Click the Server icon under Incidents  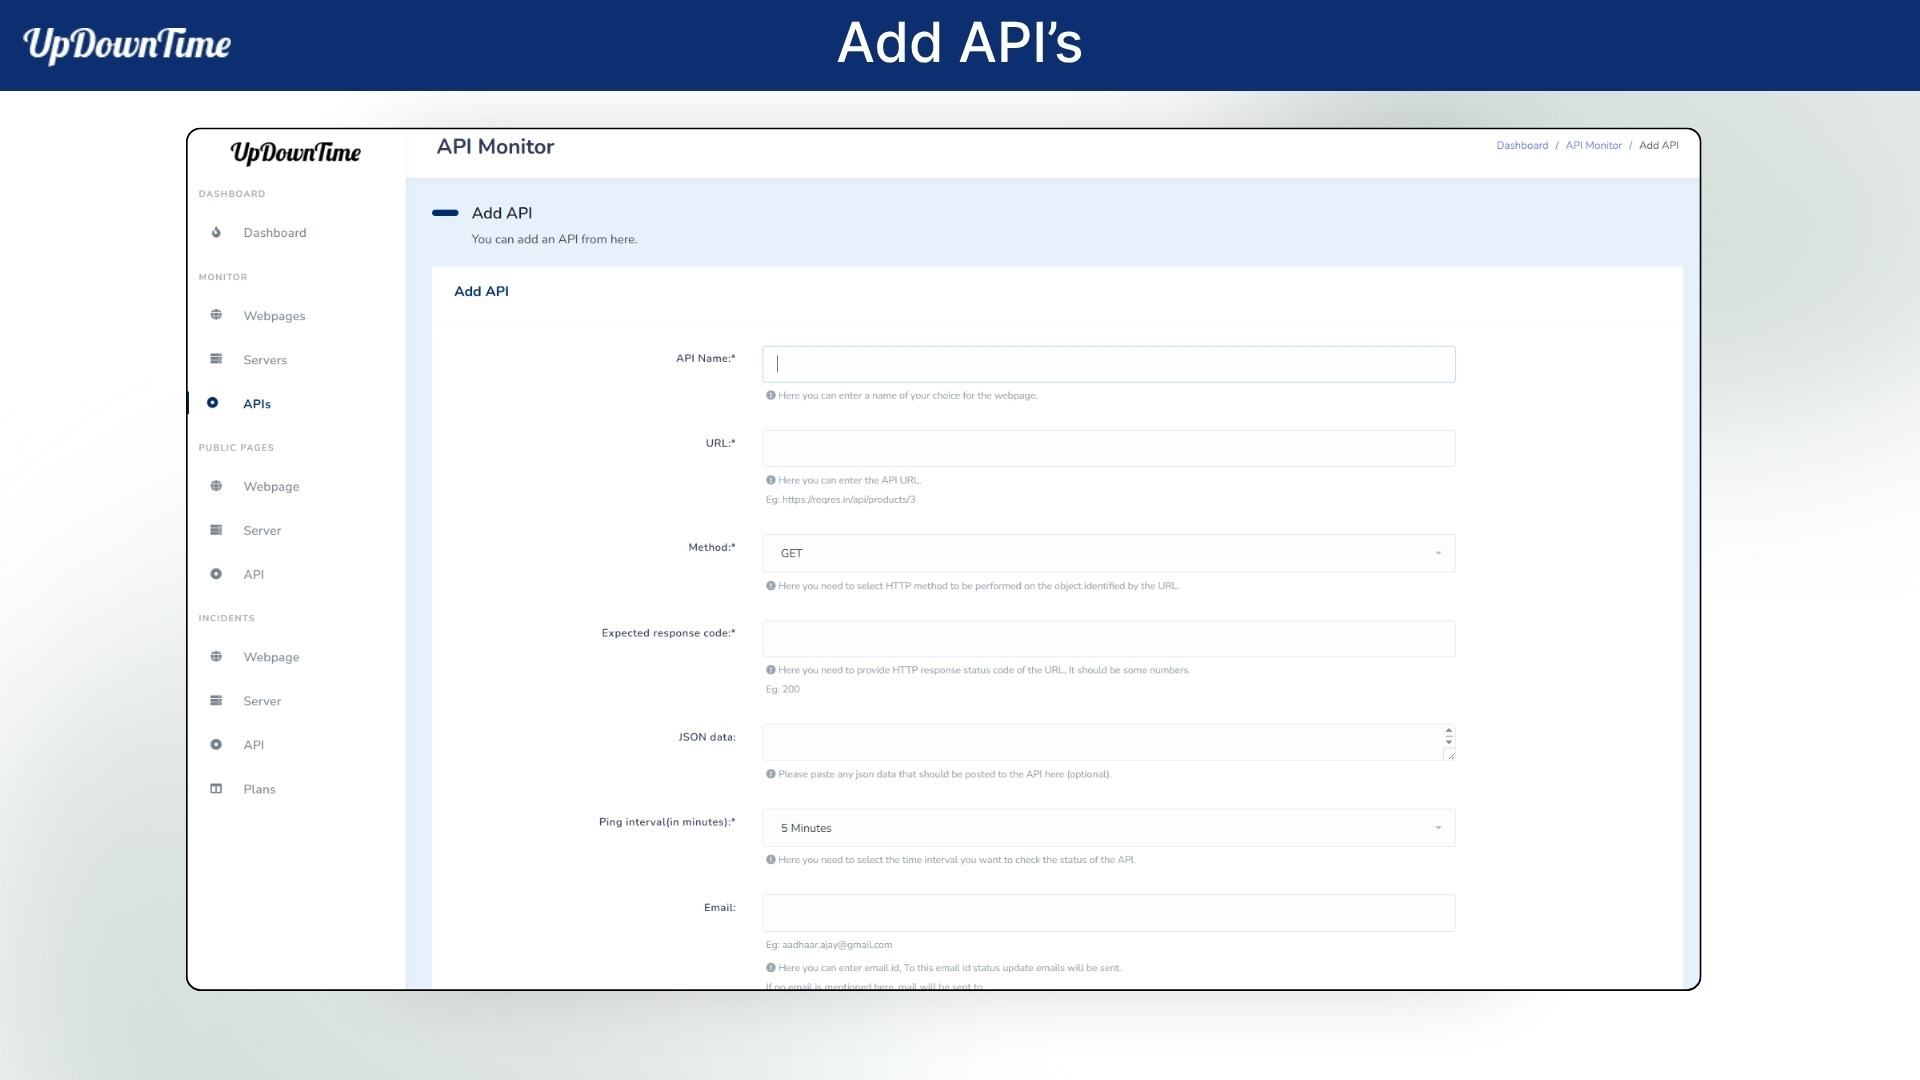[216, 701]
